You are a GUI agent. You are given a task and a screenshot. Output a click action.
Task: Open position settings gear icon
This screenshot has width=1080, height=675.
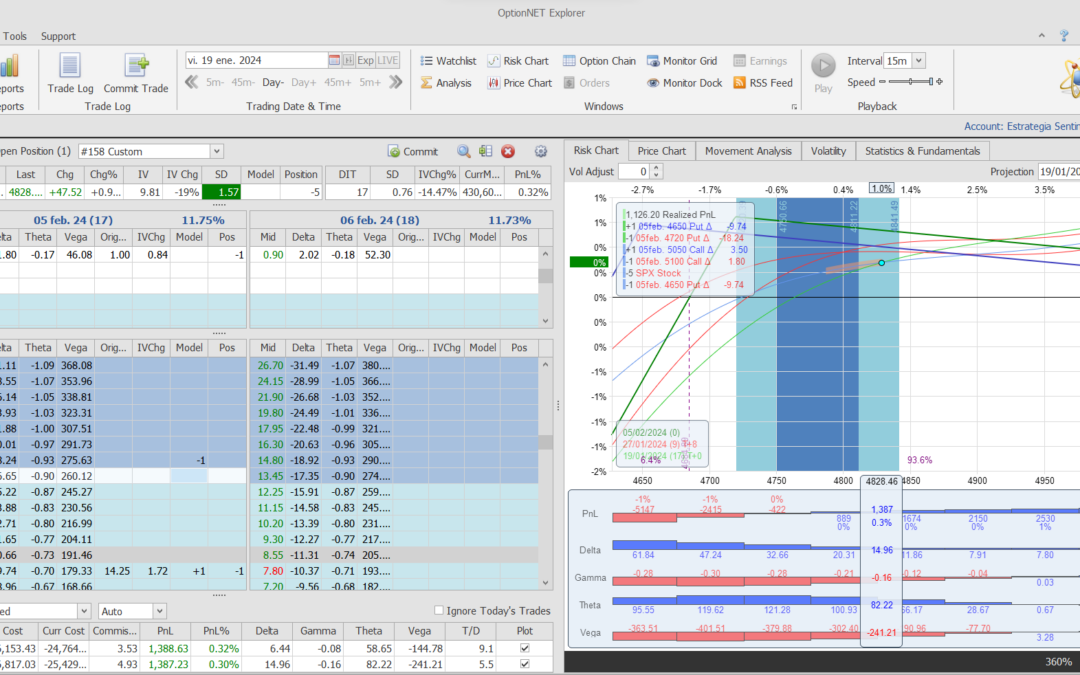coord(541,151)
